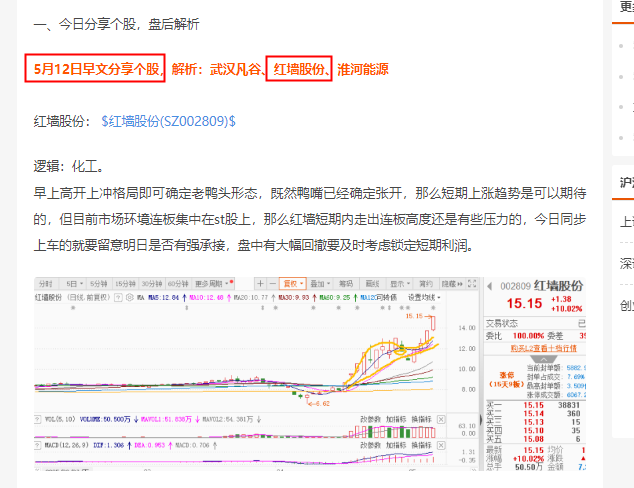Select the MA5:12.64 moving average label
Screen dimensions: 634x488
point(163,298)
